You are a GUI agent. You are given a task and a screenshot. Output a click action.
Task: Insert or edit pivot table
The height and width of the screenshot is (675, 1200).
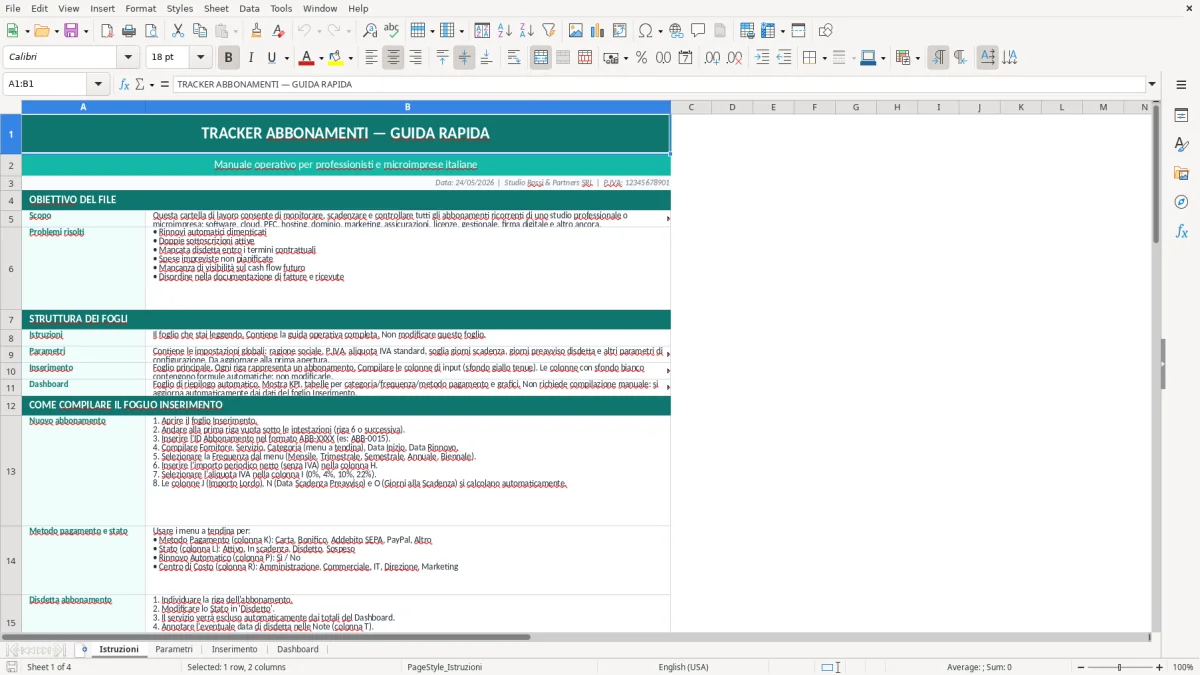(620, 31)
